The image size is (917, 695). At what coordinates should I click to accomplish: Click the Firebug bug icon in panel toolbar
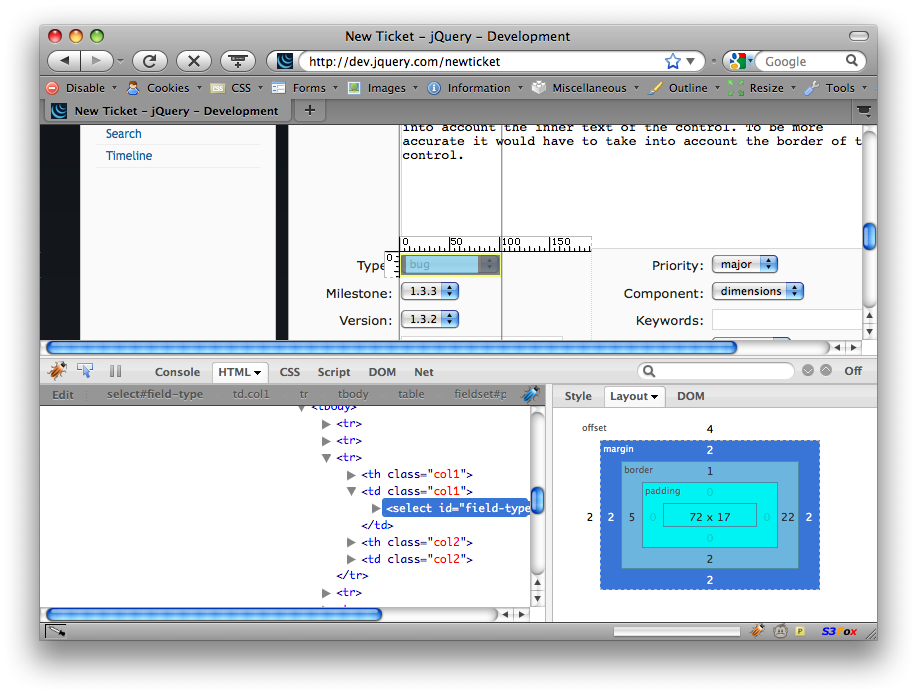[58, 371]
